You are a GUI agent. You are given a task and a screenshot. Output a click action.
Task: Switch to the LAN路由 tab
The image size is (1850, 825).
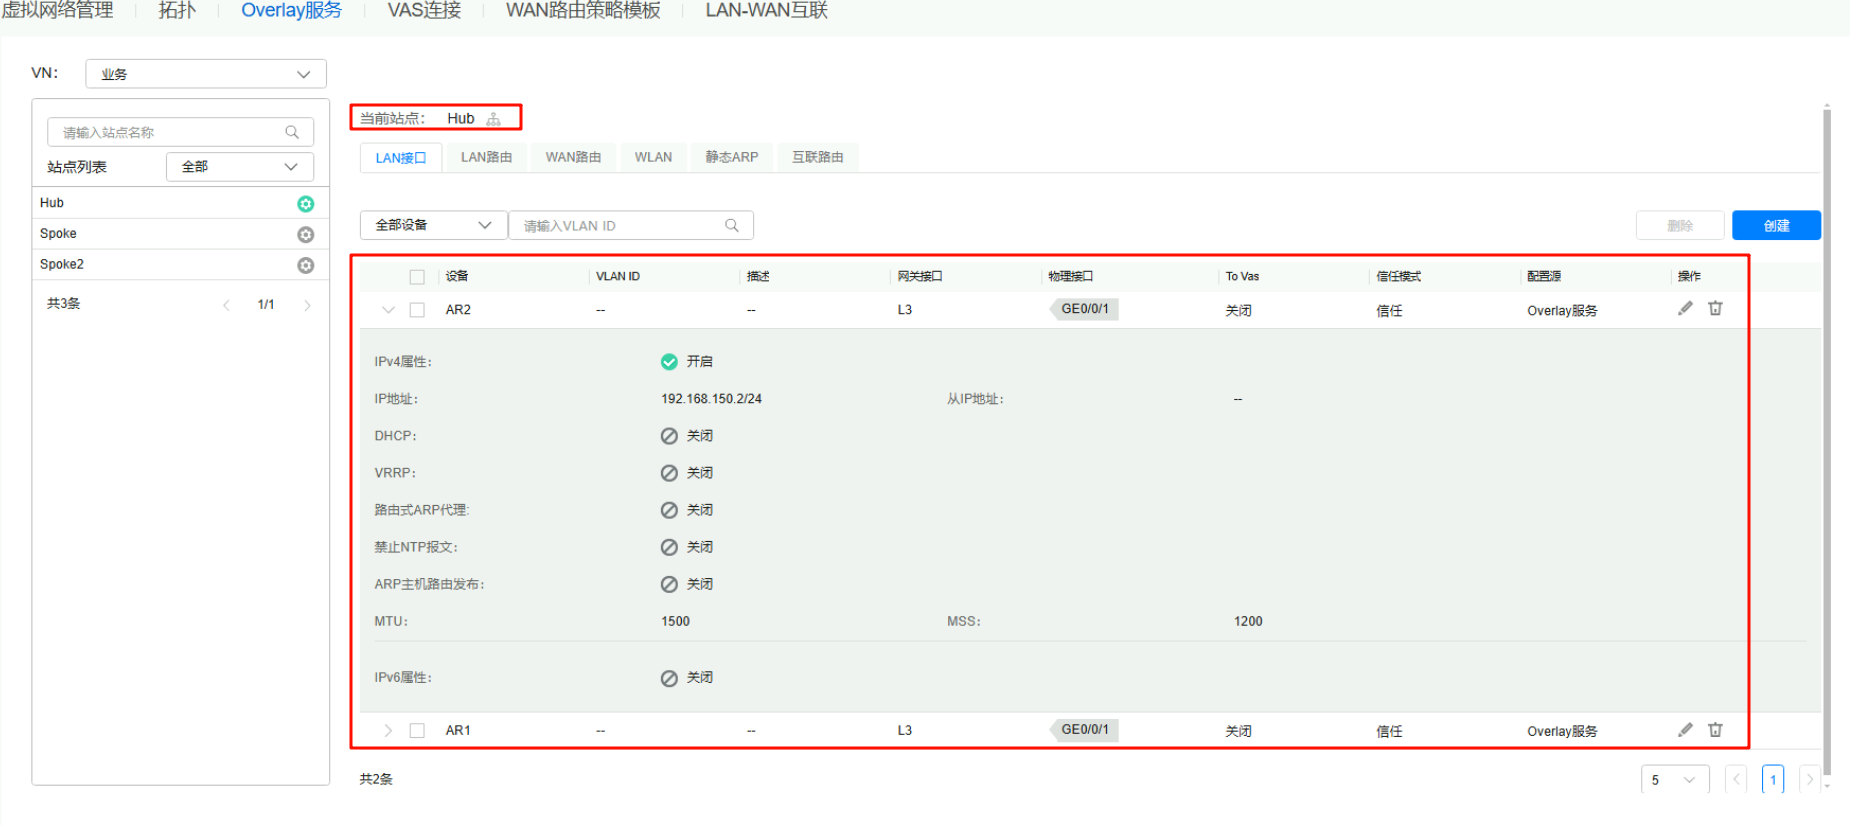tap(486, 158)
